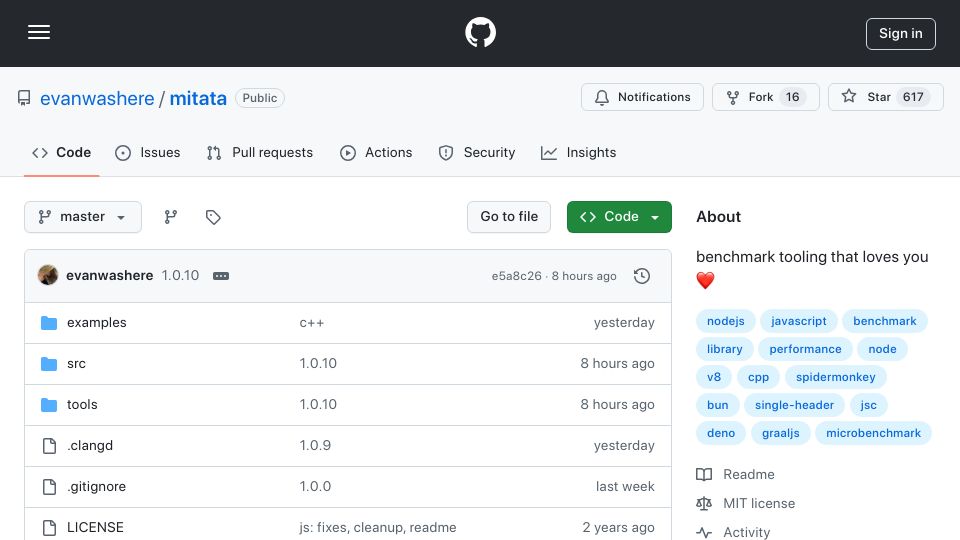This screenshot has height=540, width=960.
Task: Click Go to file button
Action: point(509,217)
